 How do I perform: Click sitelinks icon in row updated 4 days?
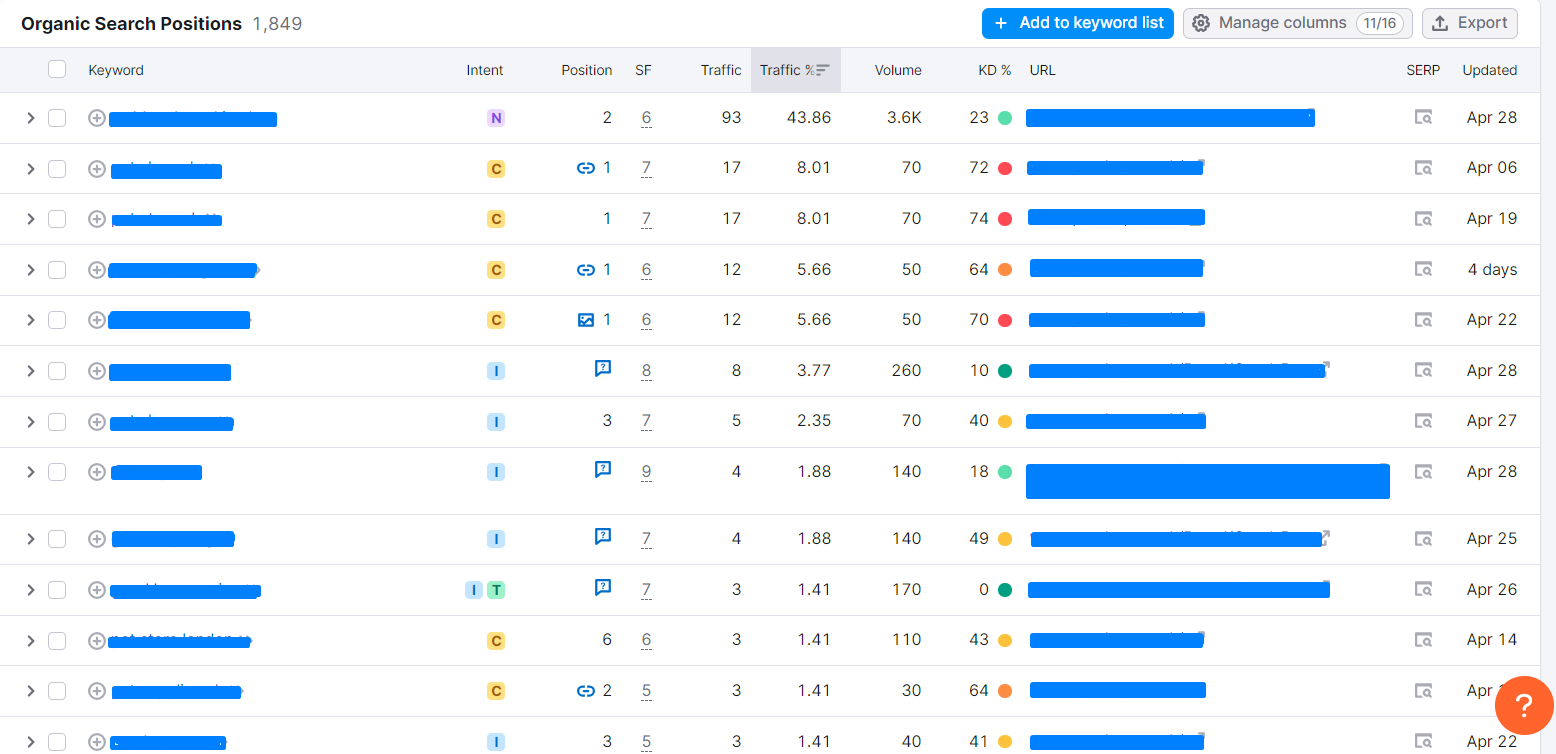pyautogui.click(x=586, y=269)
